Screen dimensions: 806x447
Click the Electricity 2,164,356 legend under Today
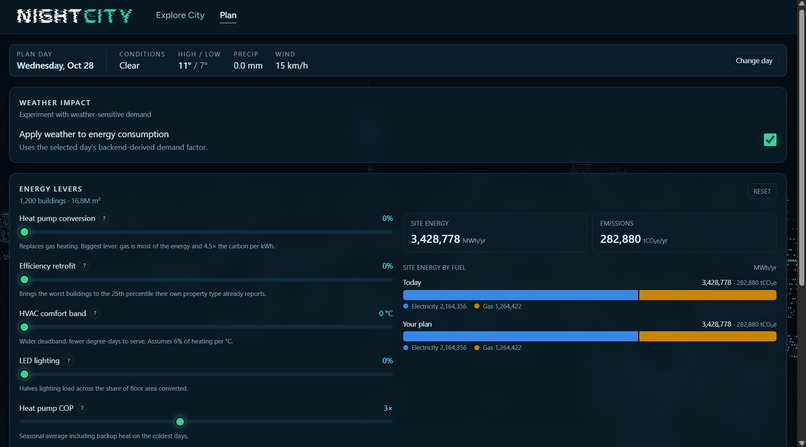click(435, 306)
